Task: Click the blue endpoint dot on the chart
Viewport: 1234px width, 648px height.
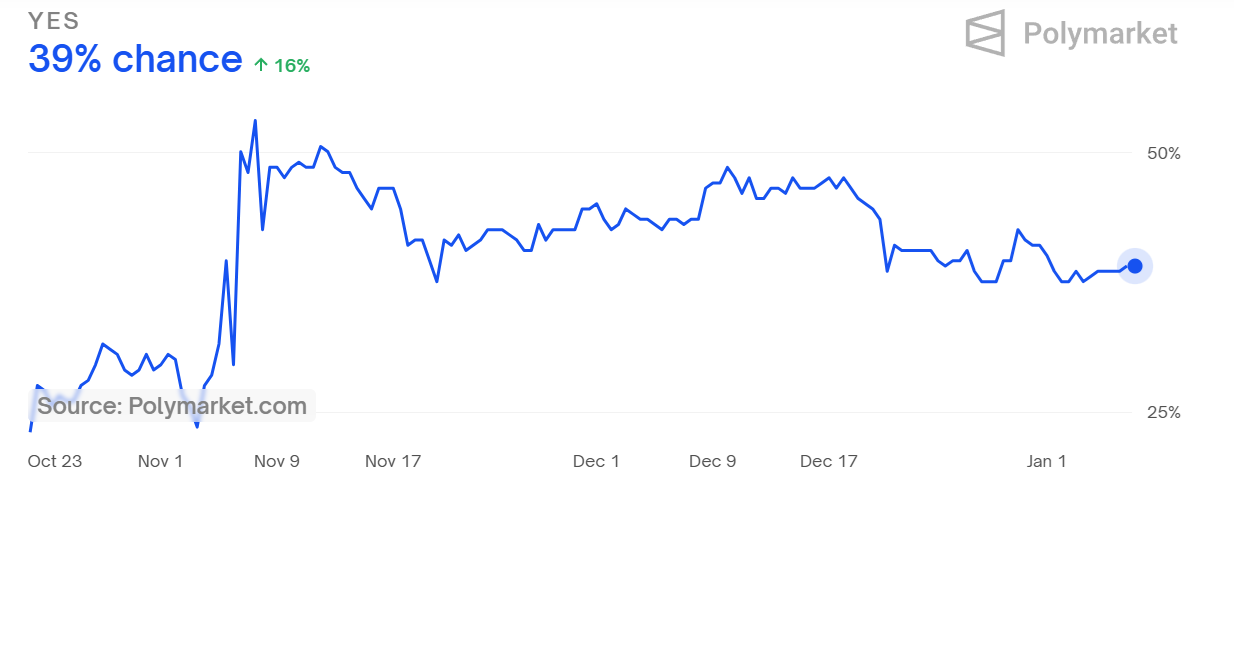Action: click(1135, 266)
